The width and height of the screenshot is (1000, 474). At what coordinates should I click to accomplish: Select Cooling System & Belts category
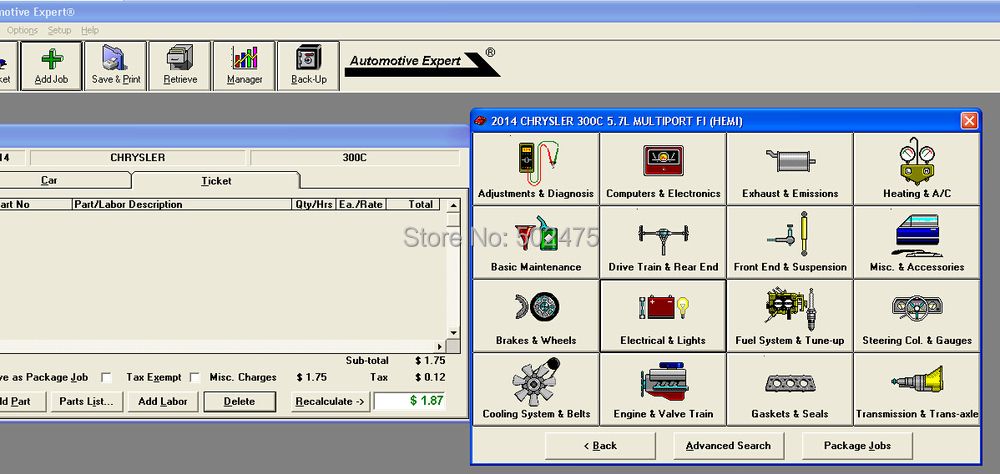click(536, 389)
